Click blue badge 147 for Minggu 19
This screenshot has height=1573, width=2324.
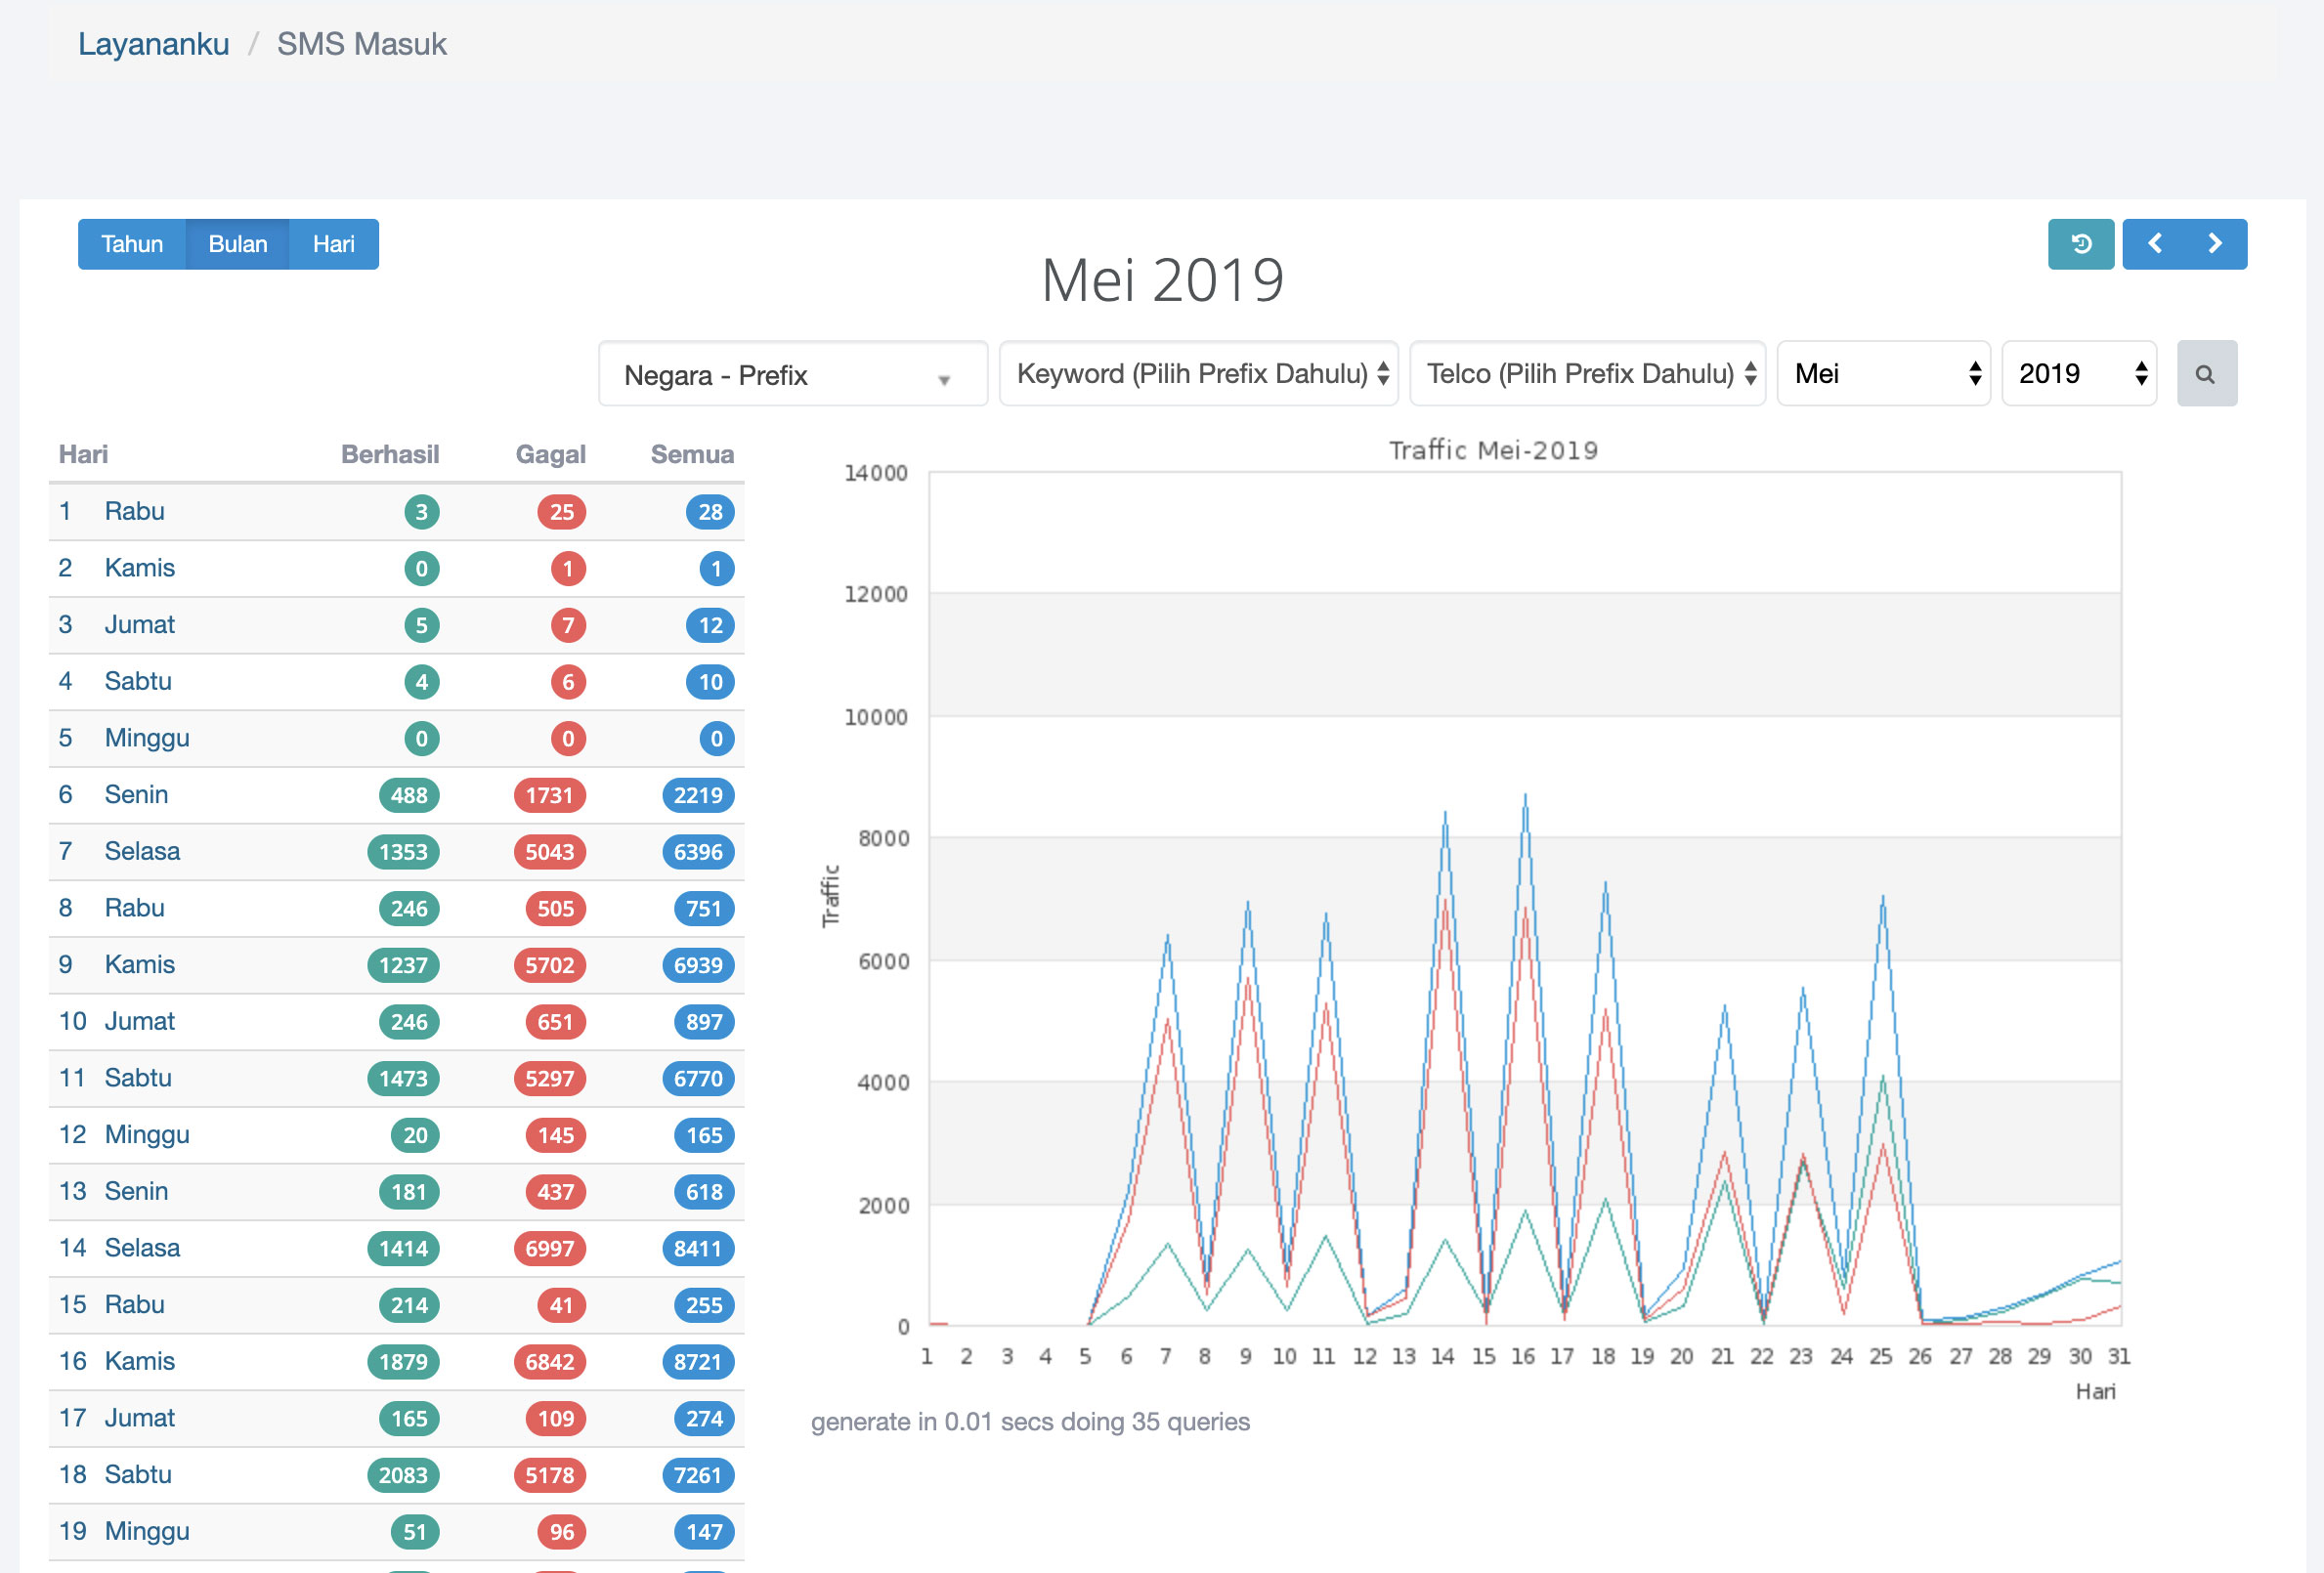pos(704,1532)
